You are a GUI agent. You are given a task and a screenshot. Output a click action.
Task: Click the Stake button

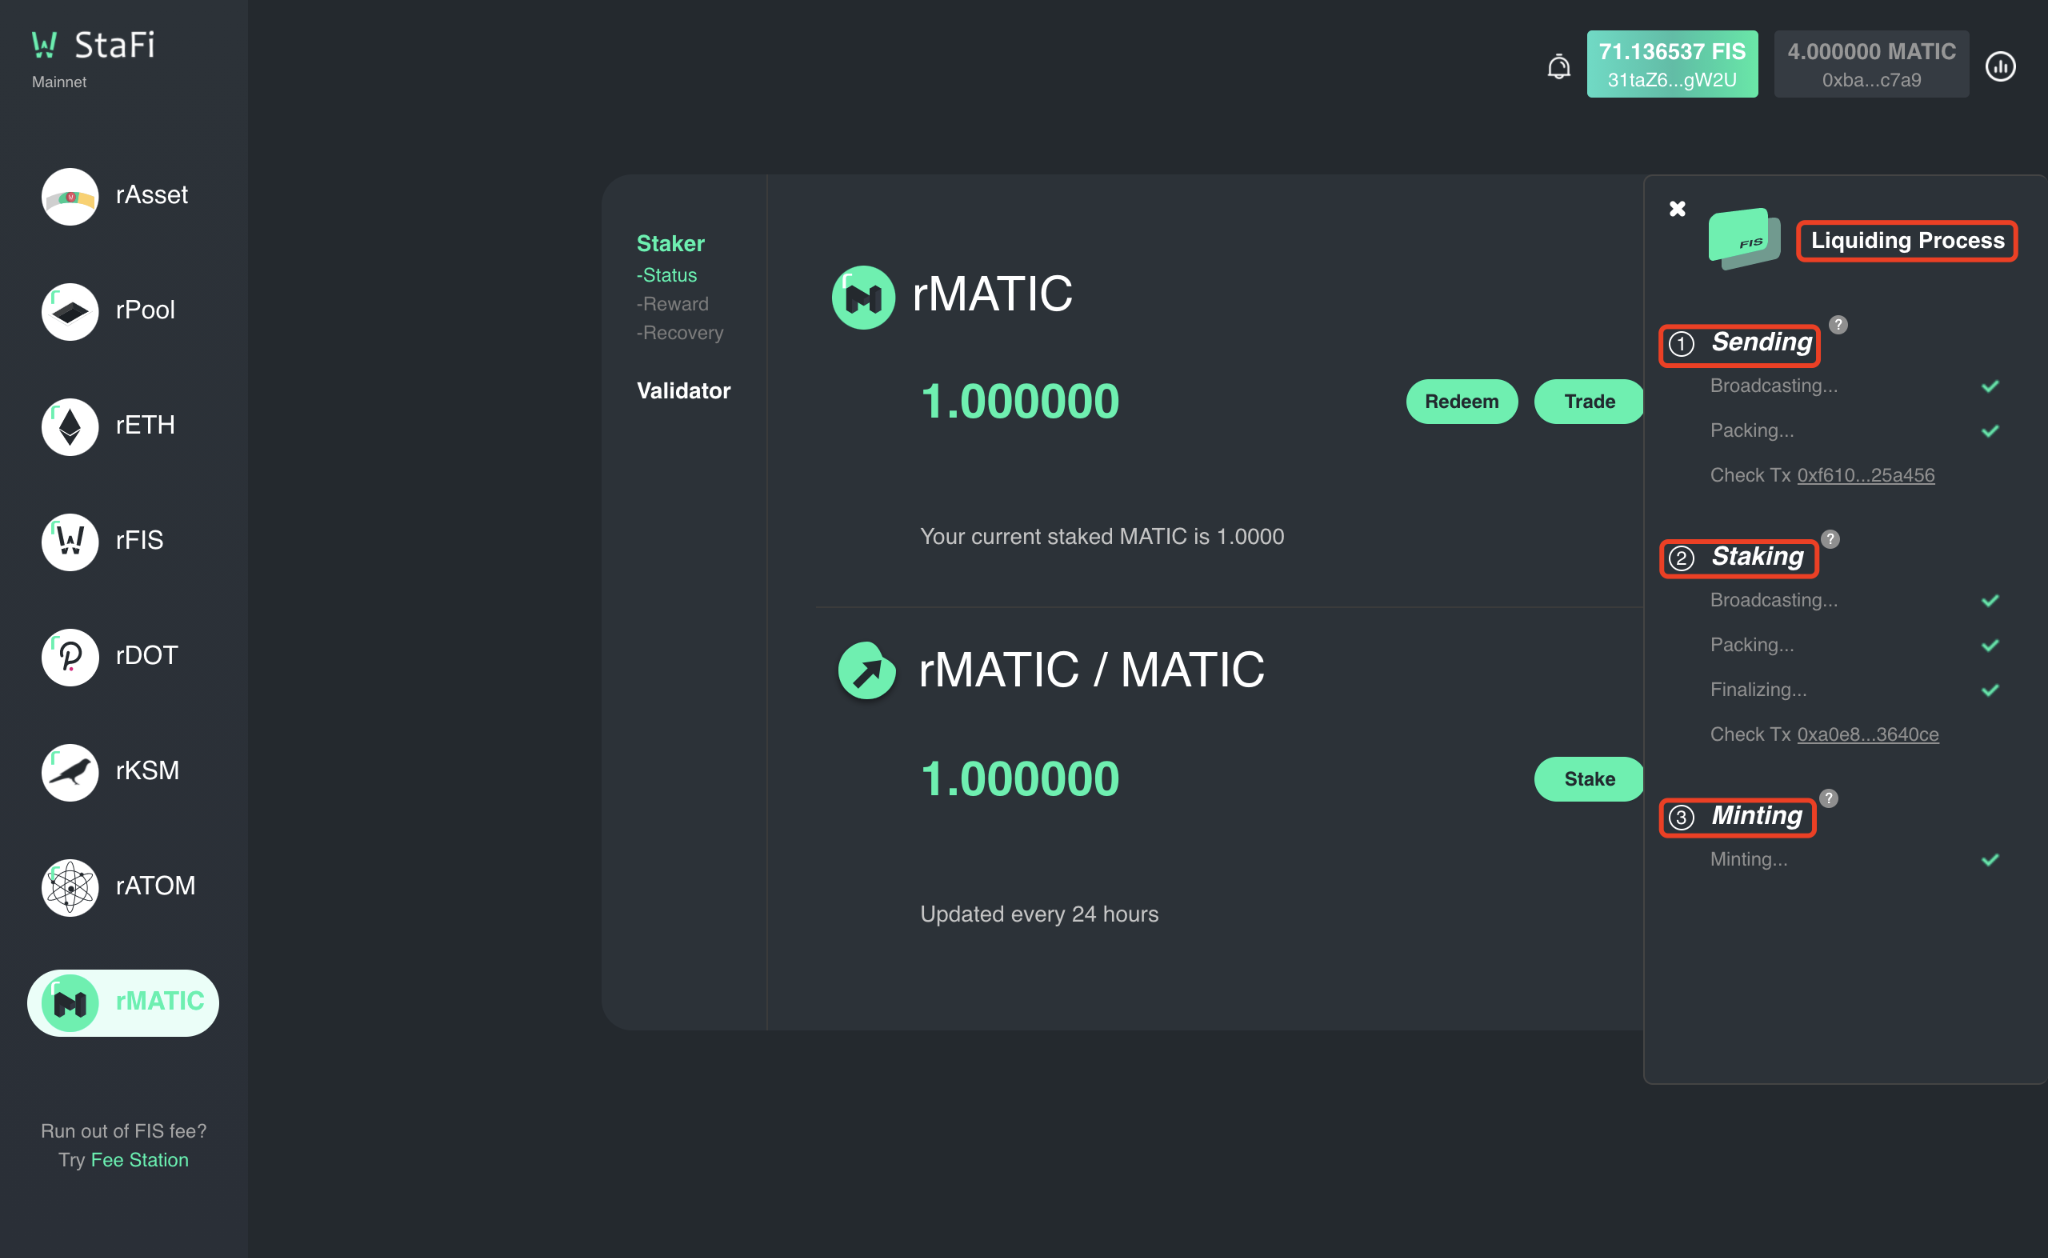[1589, 779]
